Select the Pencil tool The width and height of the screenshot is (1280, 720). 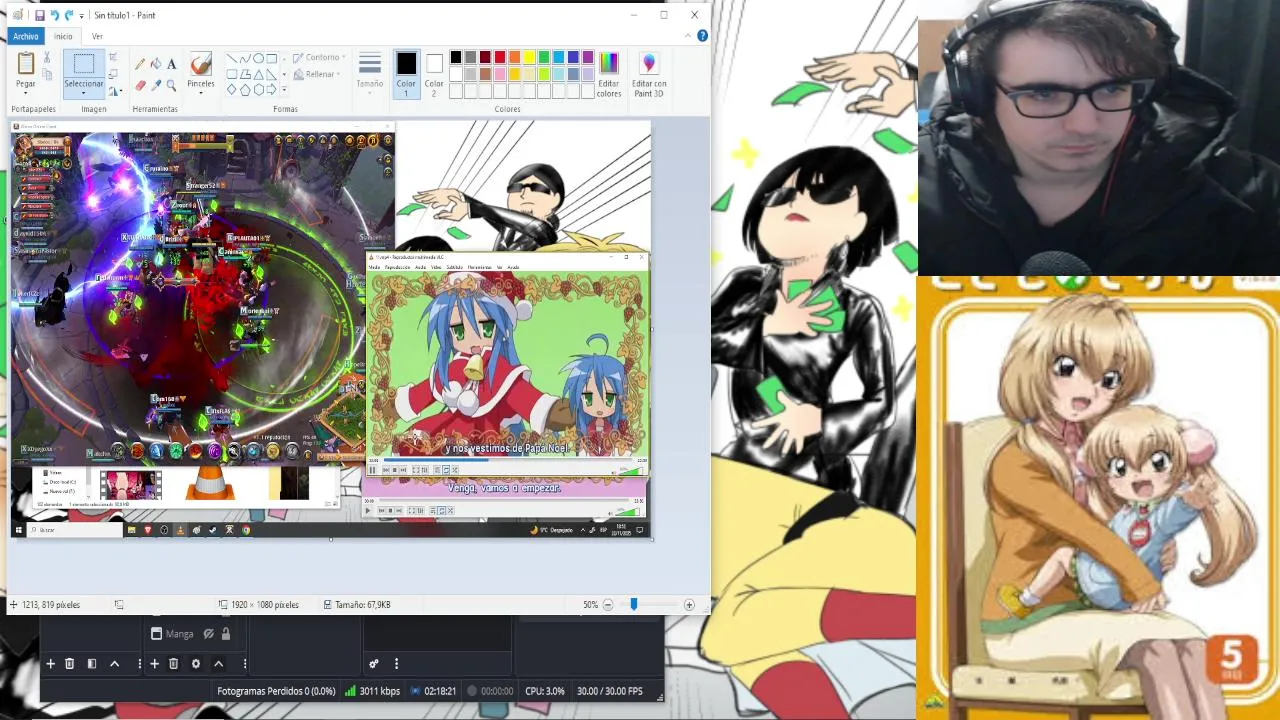[140, 64]
